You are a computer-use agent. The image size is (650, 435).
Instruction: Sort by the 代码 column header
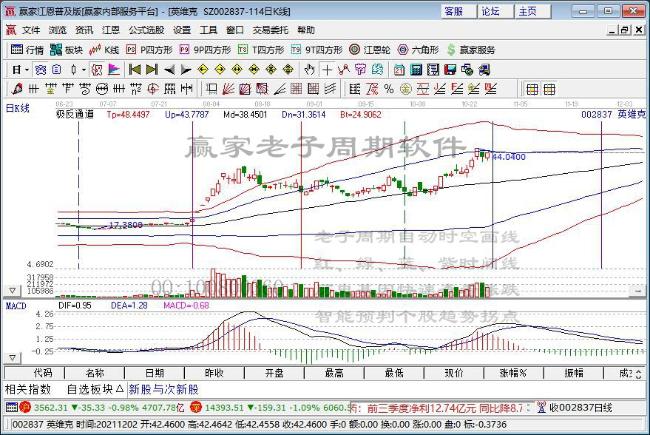pyautogui.click(x=35, y=373)
